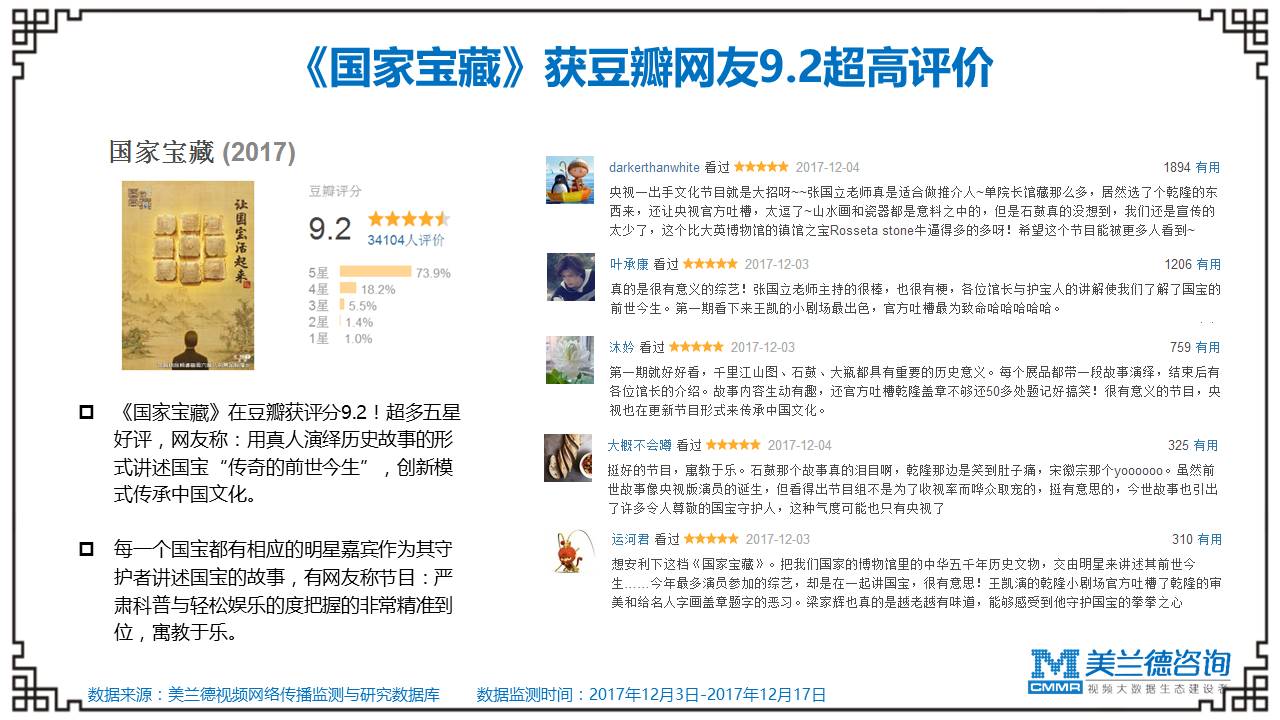Image resolution: width=1280 pixels, height=720 pixels.
Task: Open 沫妗's user profile link
Action: pos(622,347)
